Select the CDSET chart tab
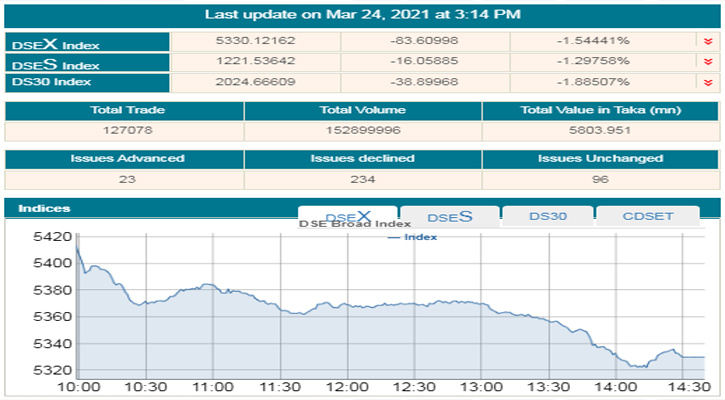 click(647, 216)
